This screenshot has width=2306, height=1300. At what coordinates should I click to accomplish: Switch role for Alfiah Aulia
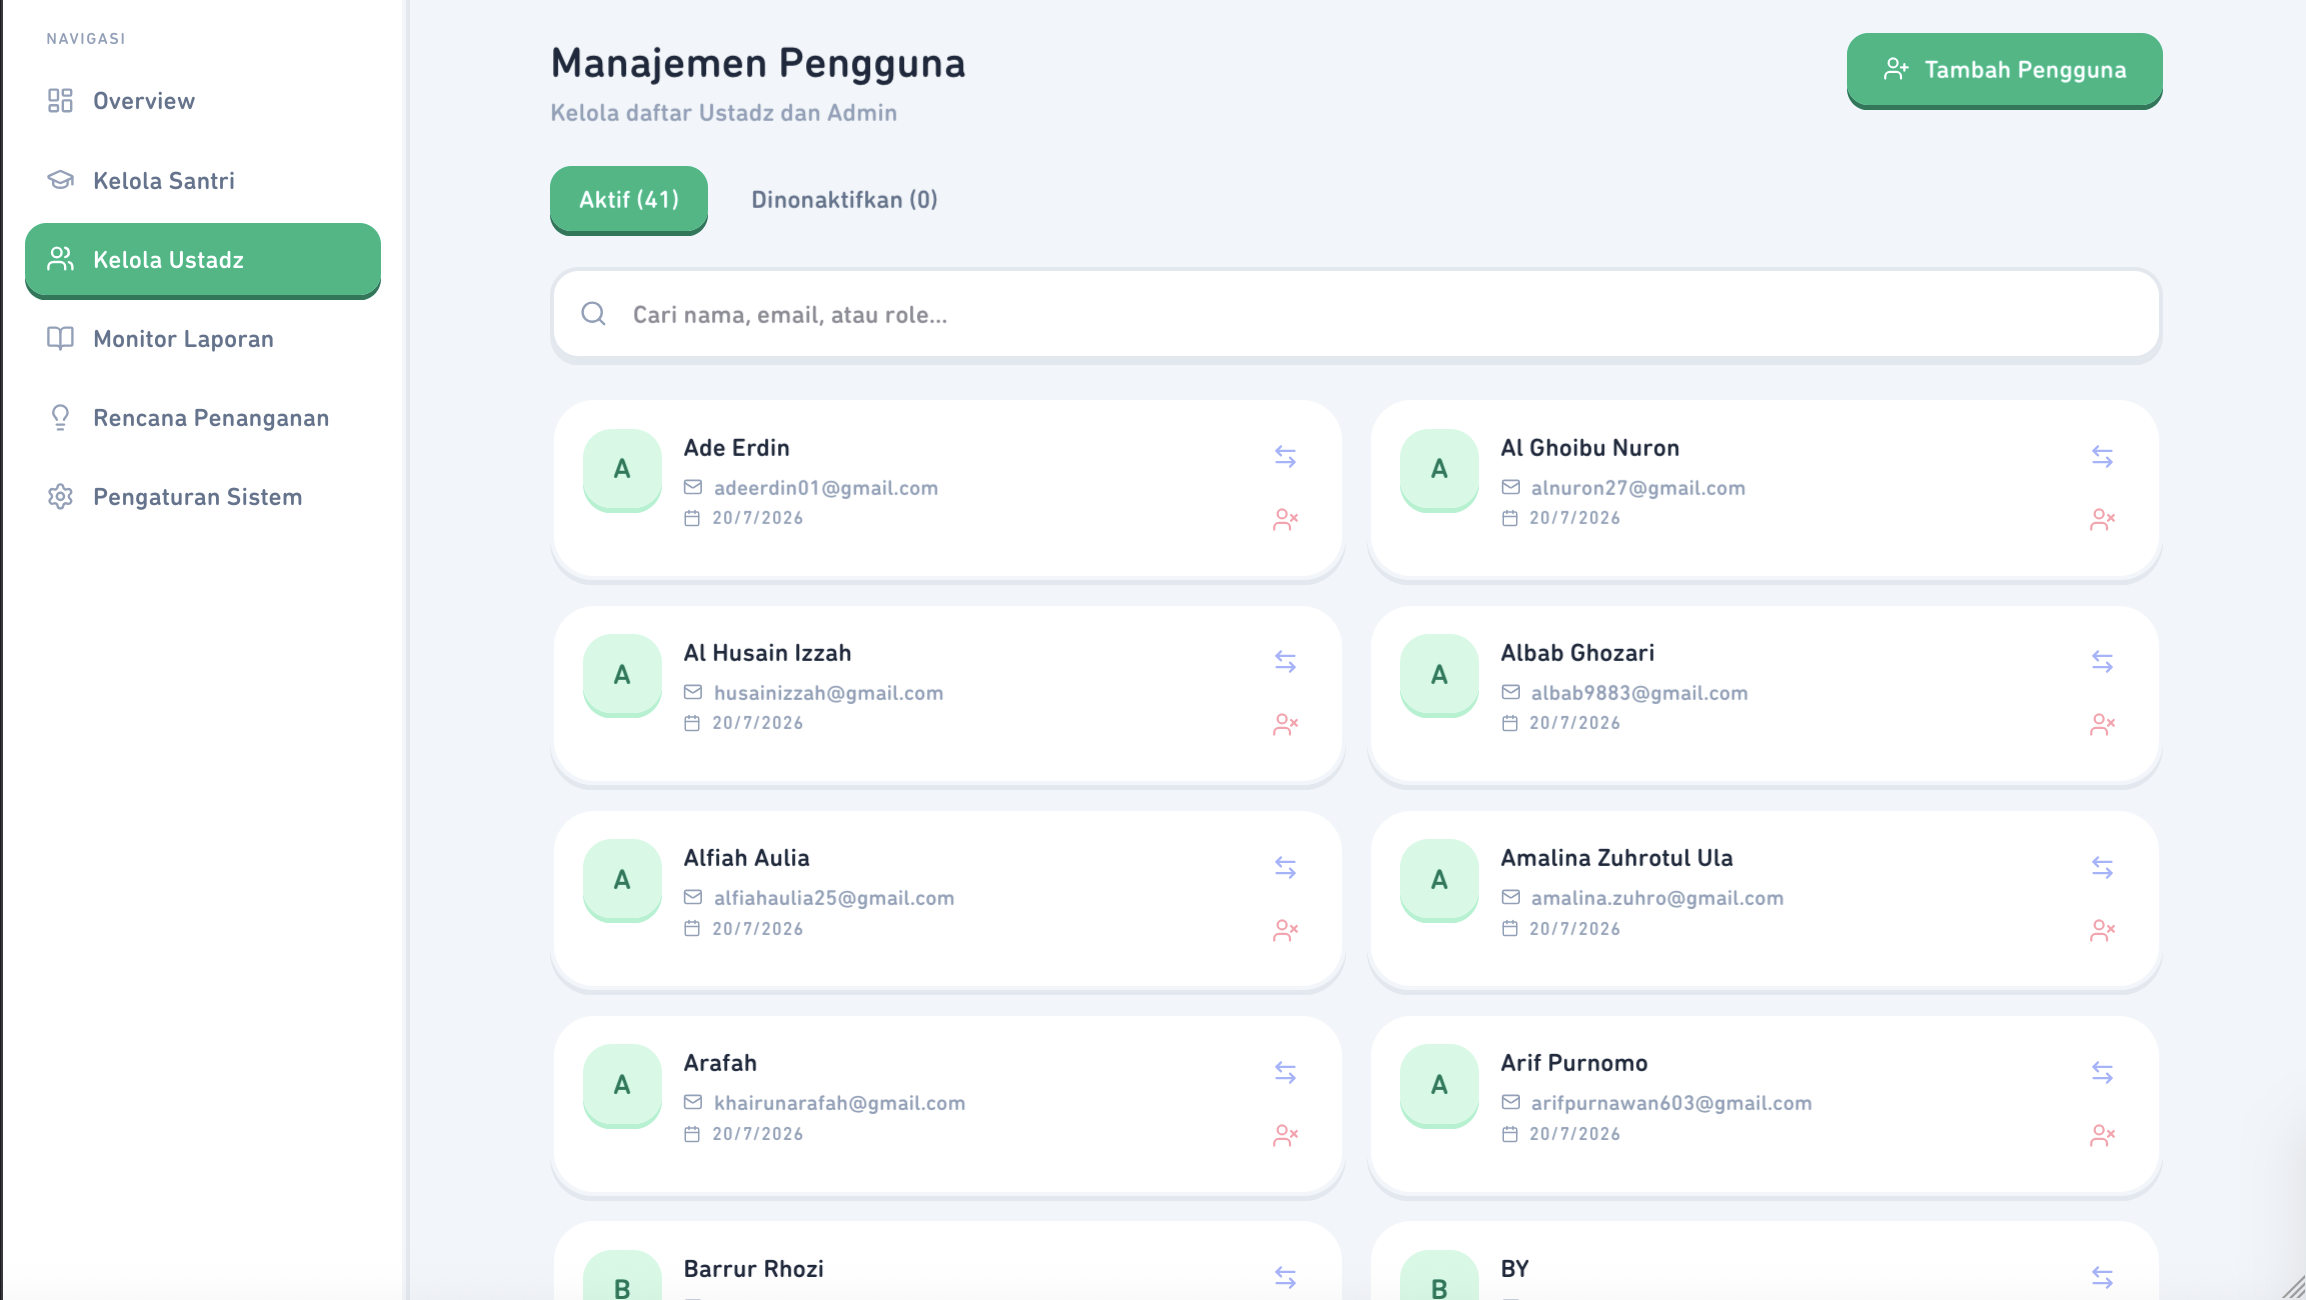(1285, 868)
